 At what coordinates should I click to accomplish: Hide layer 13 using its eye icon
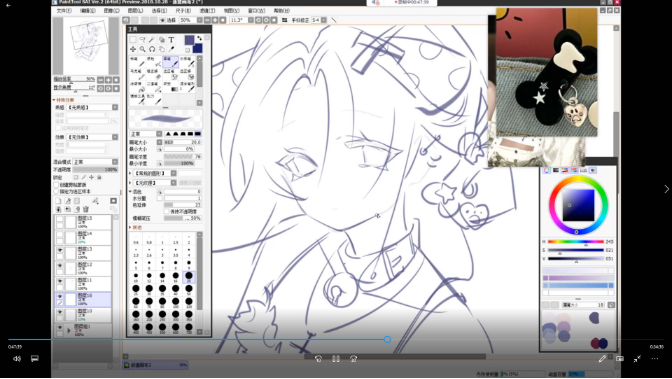[60, 250]
